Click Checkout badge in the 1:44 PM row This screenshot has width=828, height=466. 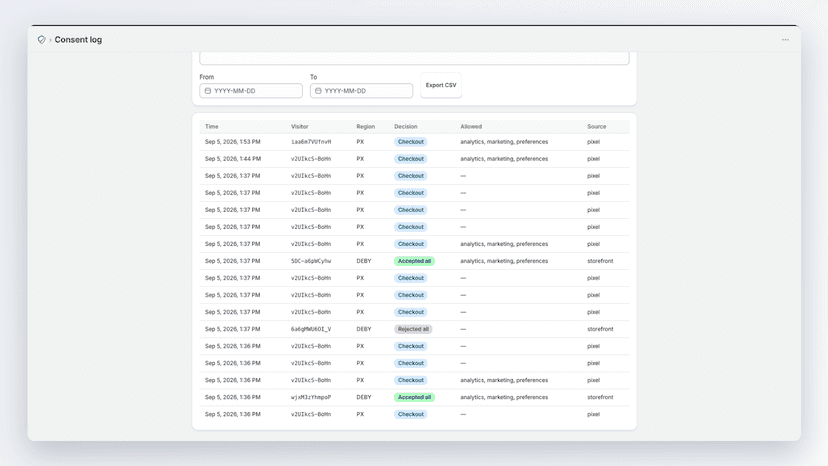point(411,159)
